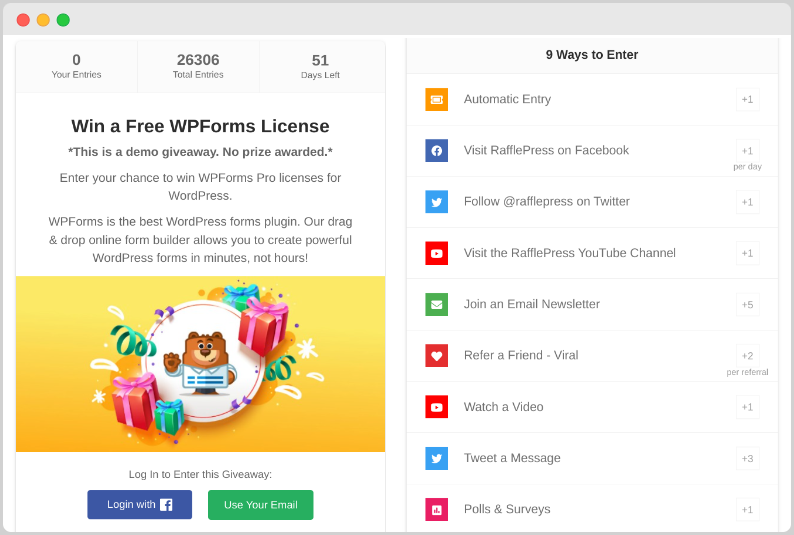
Task: Click the +5 points badge for Email Newsletter
Action: 747,304
